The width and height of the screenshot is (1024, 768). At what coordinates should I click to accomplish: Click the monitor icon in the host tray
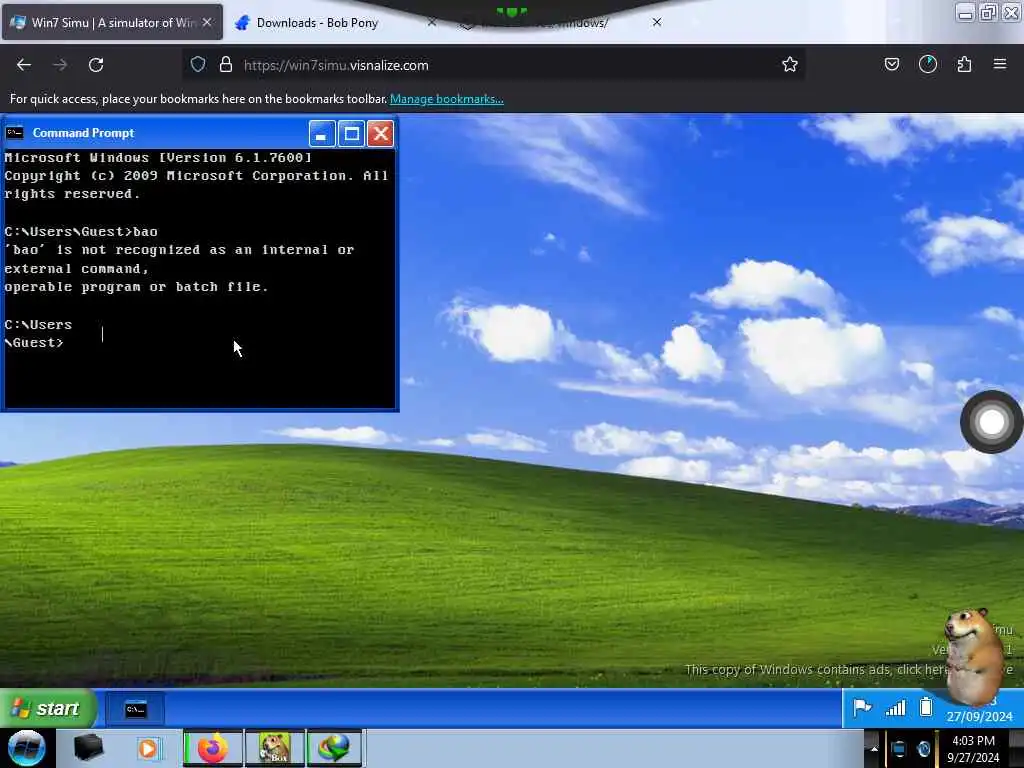[898, 749]
